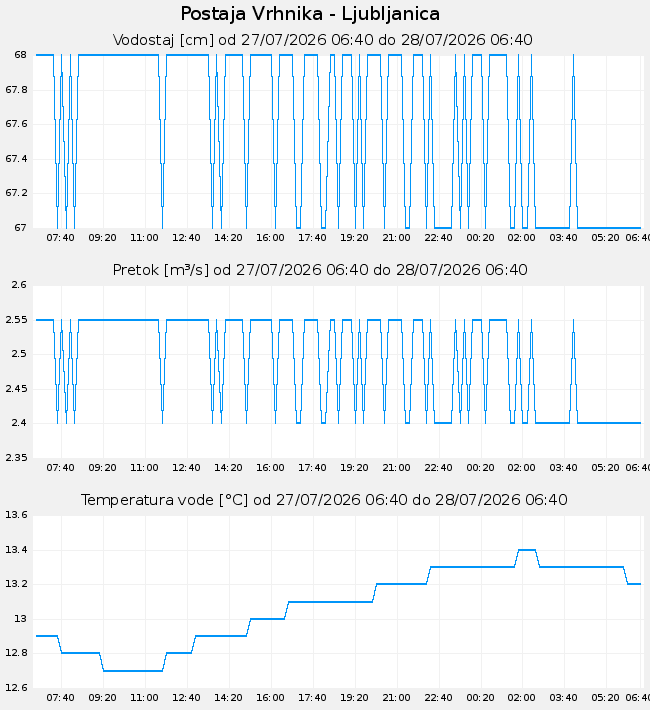Click the 67.4 y-axis label in Vodostaj chart
650x710 pixels.
coord(16,158)
